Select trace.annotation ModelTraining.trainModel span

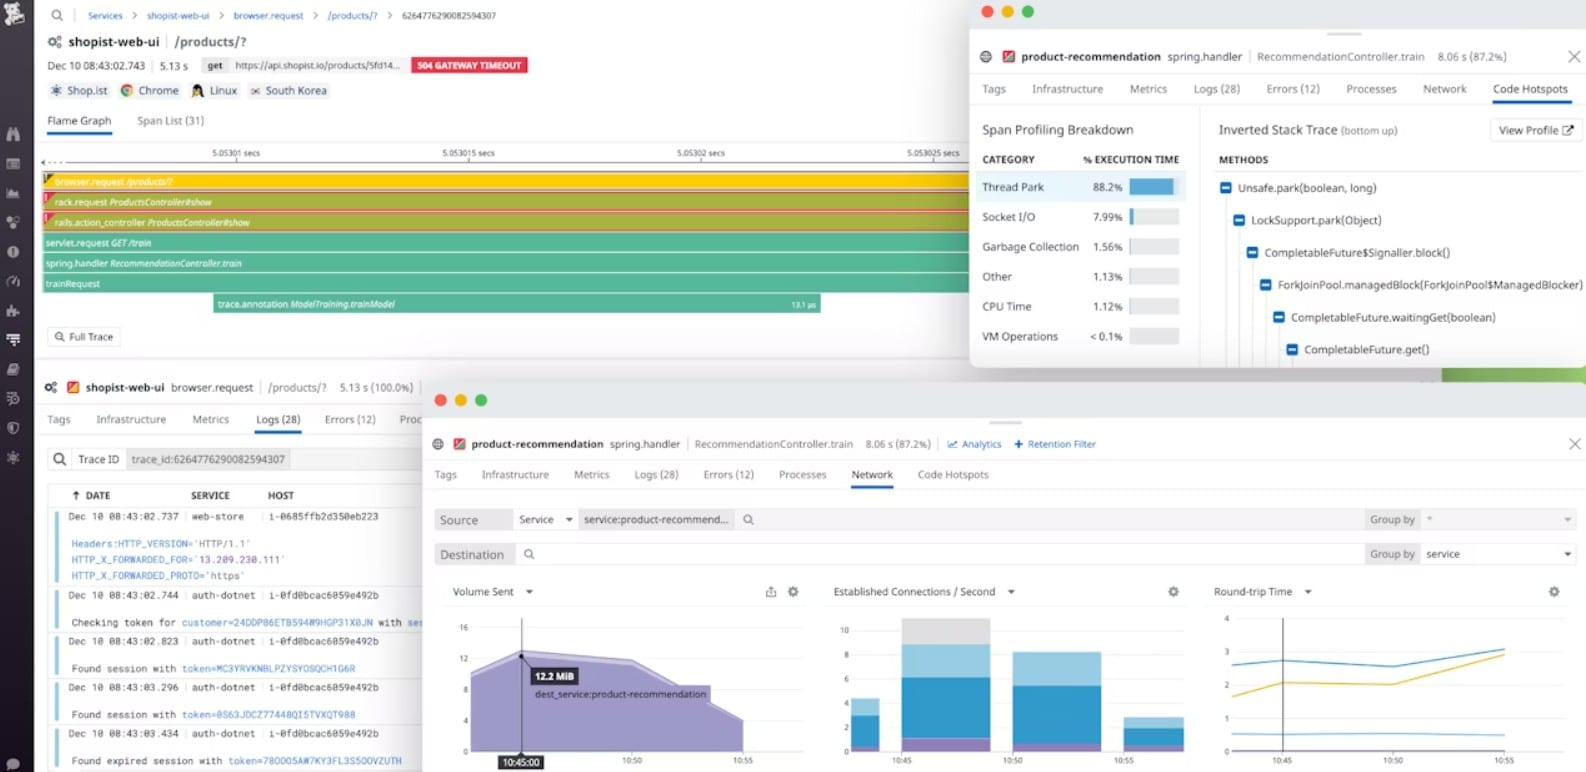[x=516, y=304]
